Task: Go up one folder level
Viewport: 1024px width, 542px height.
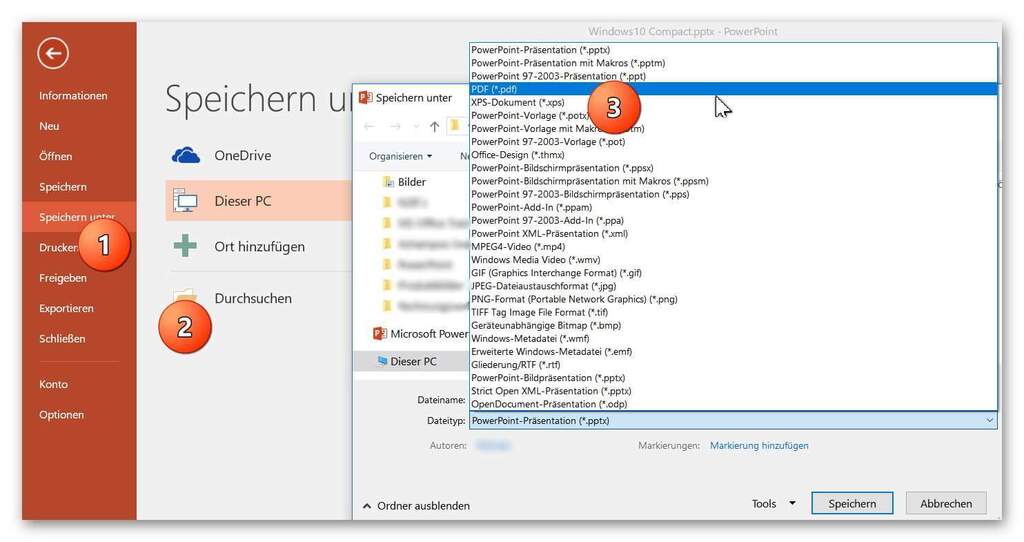Action: point(434,127)
